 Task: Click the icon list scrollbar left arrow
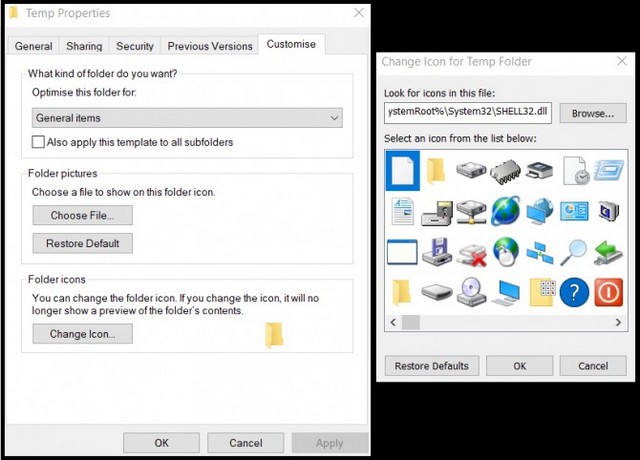pyautogui.click(x=393, y=322)
